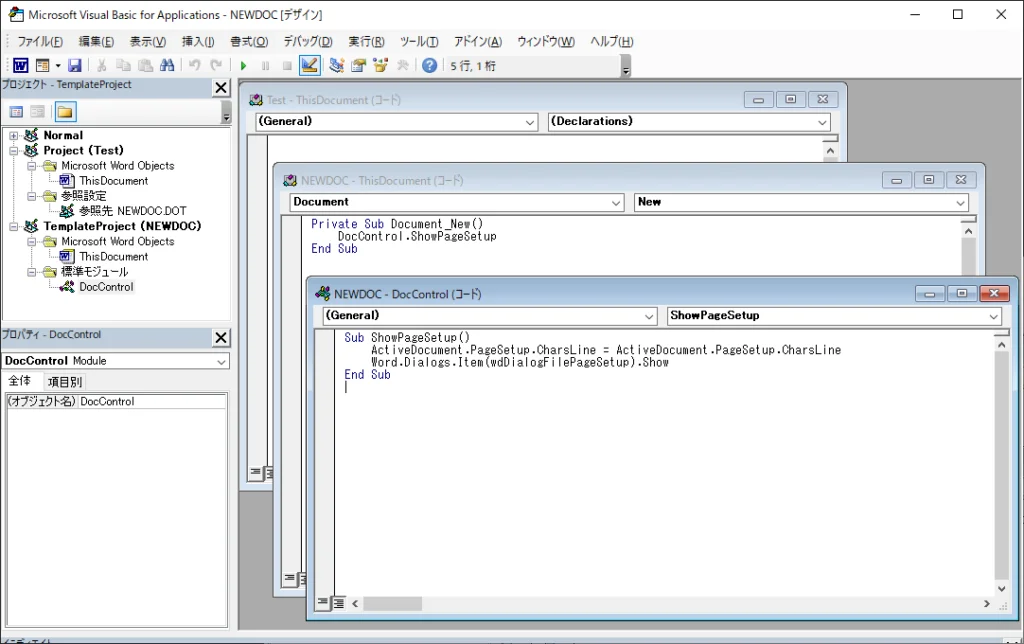Switch to the 全体 properties tab
The height and width of the screenshot is (644, 1024).
20,381
